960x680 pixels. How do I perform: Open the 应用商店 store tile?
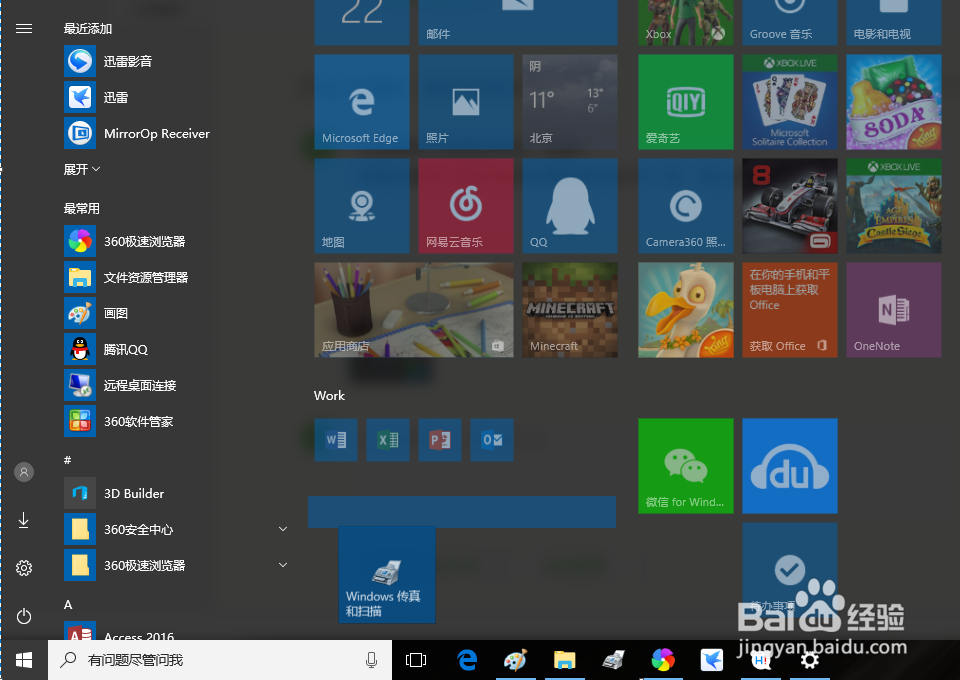(413, 309)
